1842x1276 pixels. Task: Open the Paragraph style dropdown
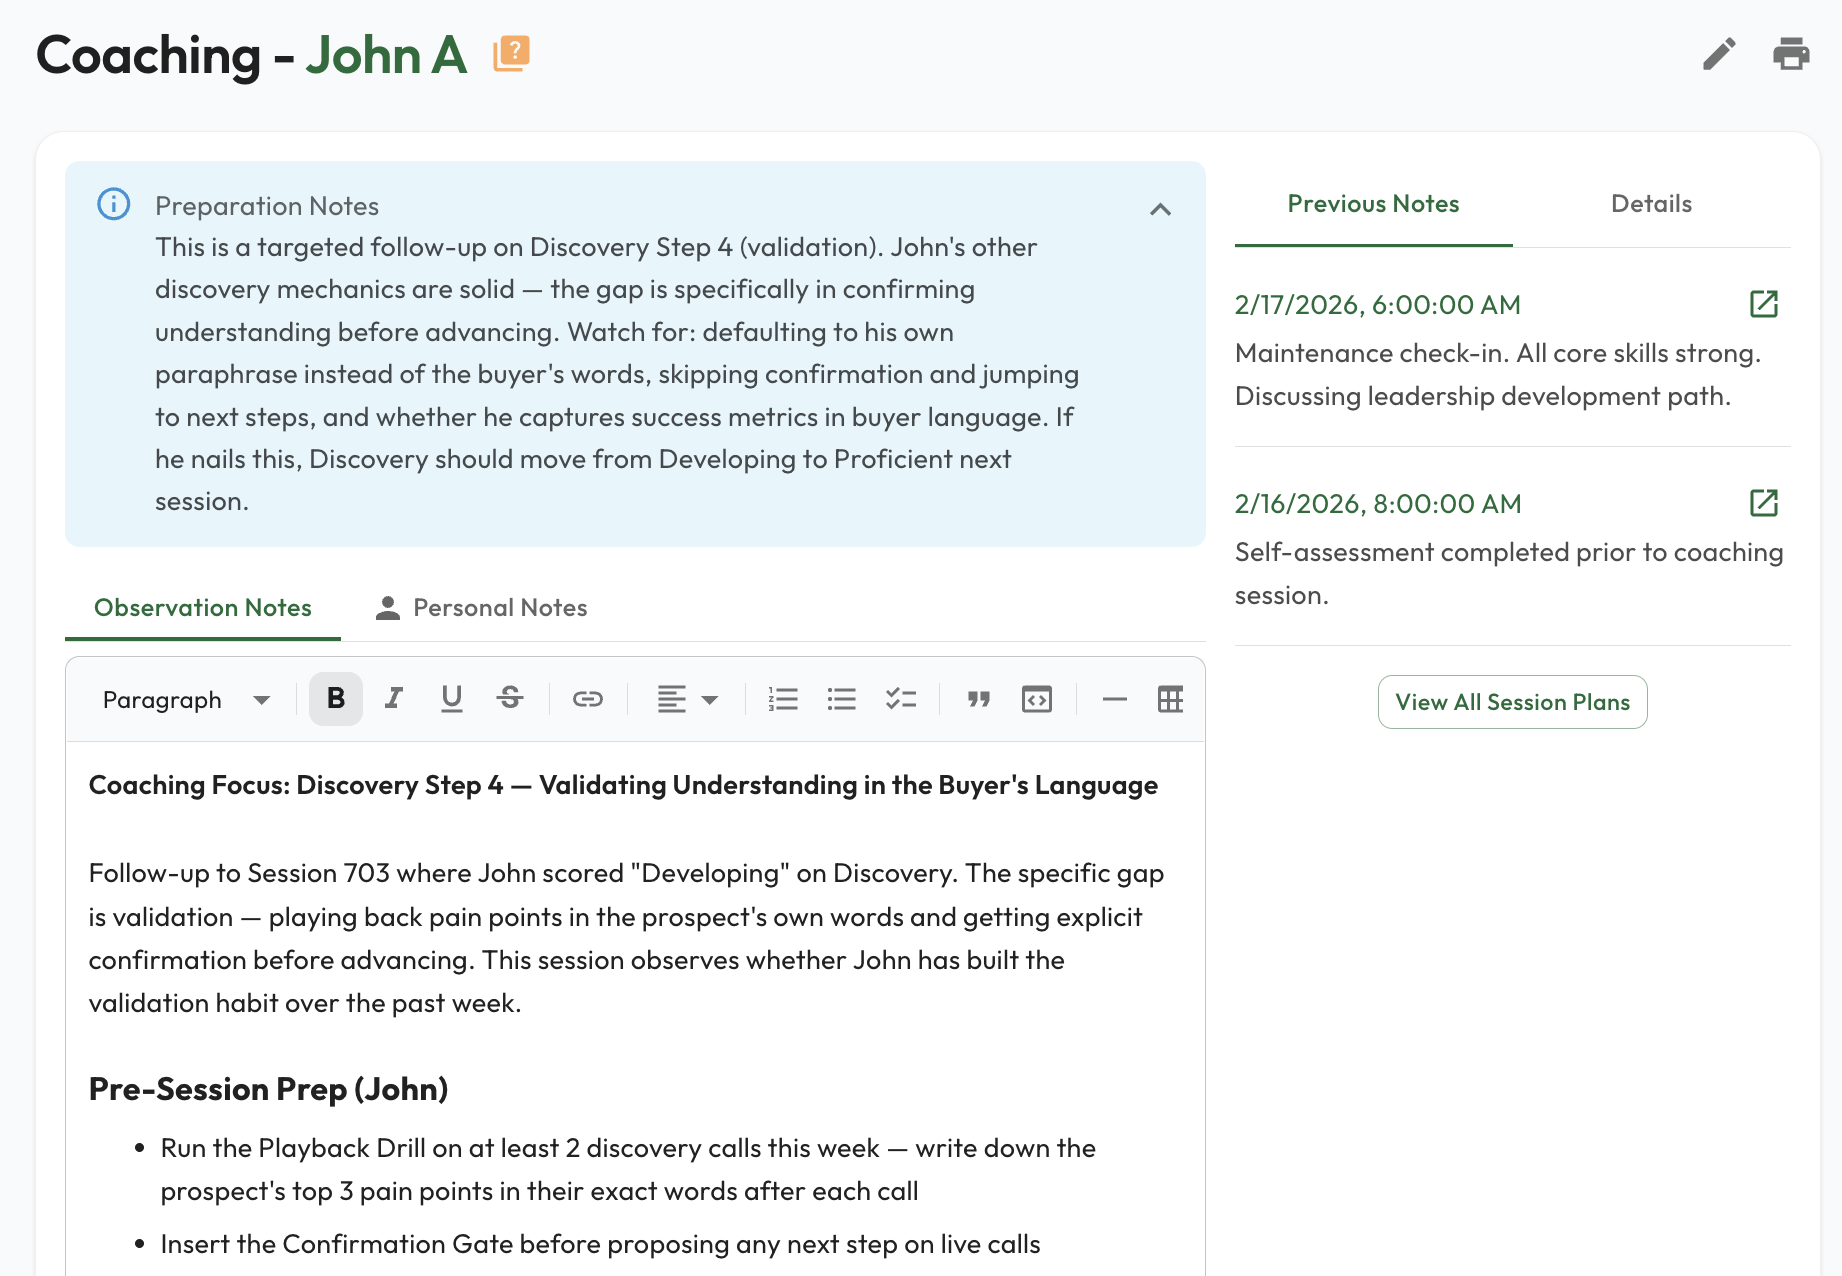pos(186,699)
